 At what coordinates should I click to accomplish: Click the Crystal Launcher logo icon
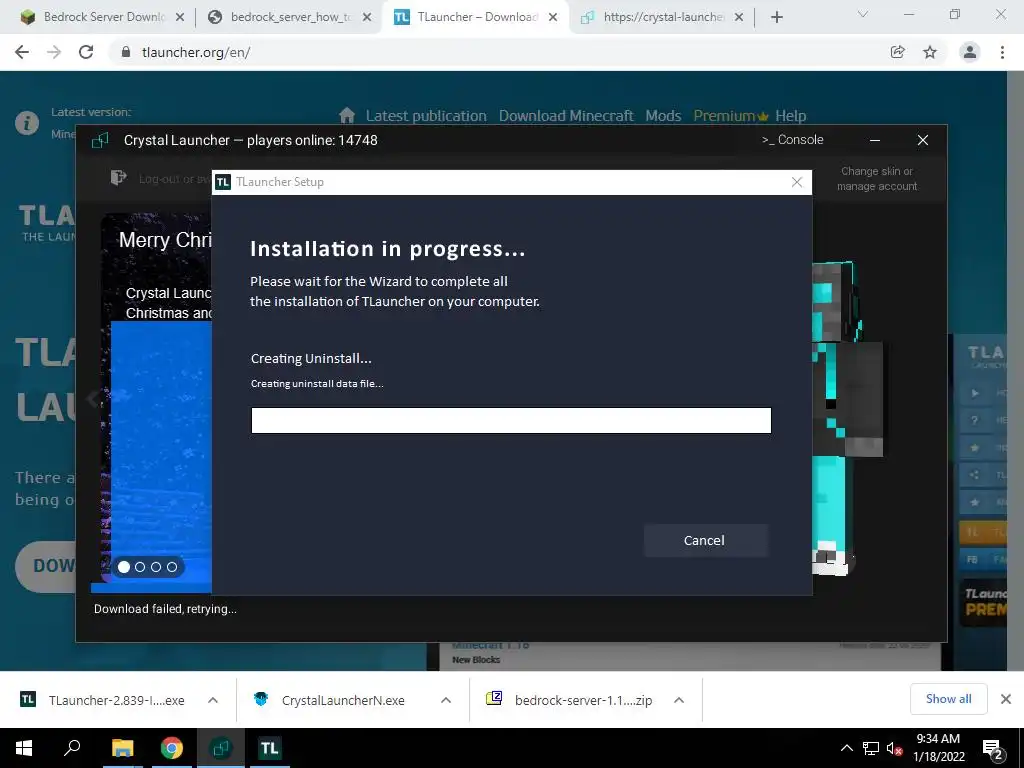100,140
